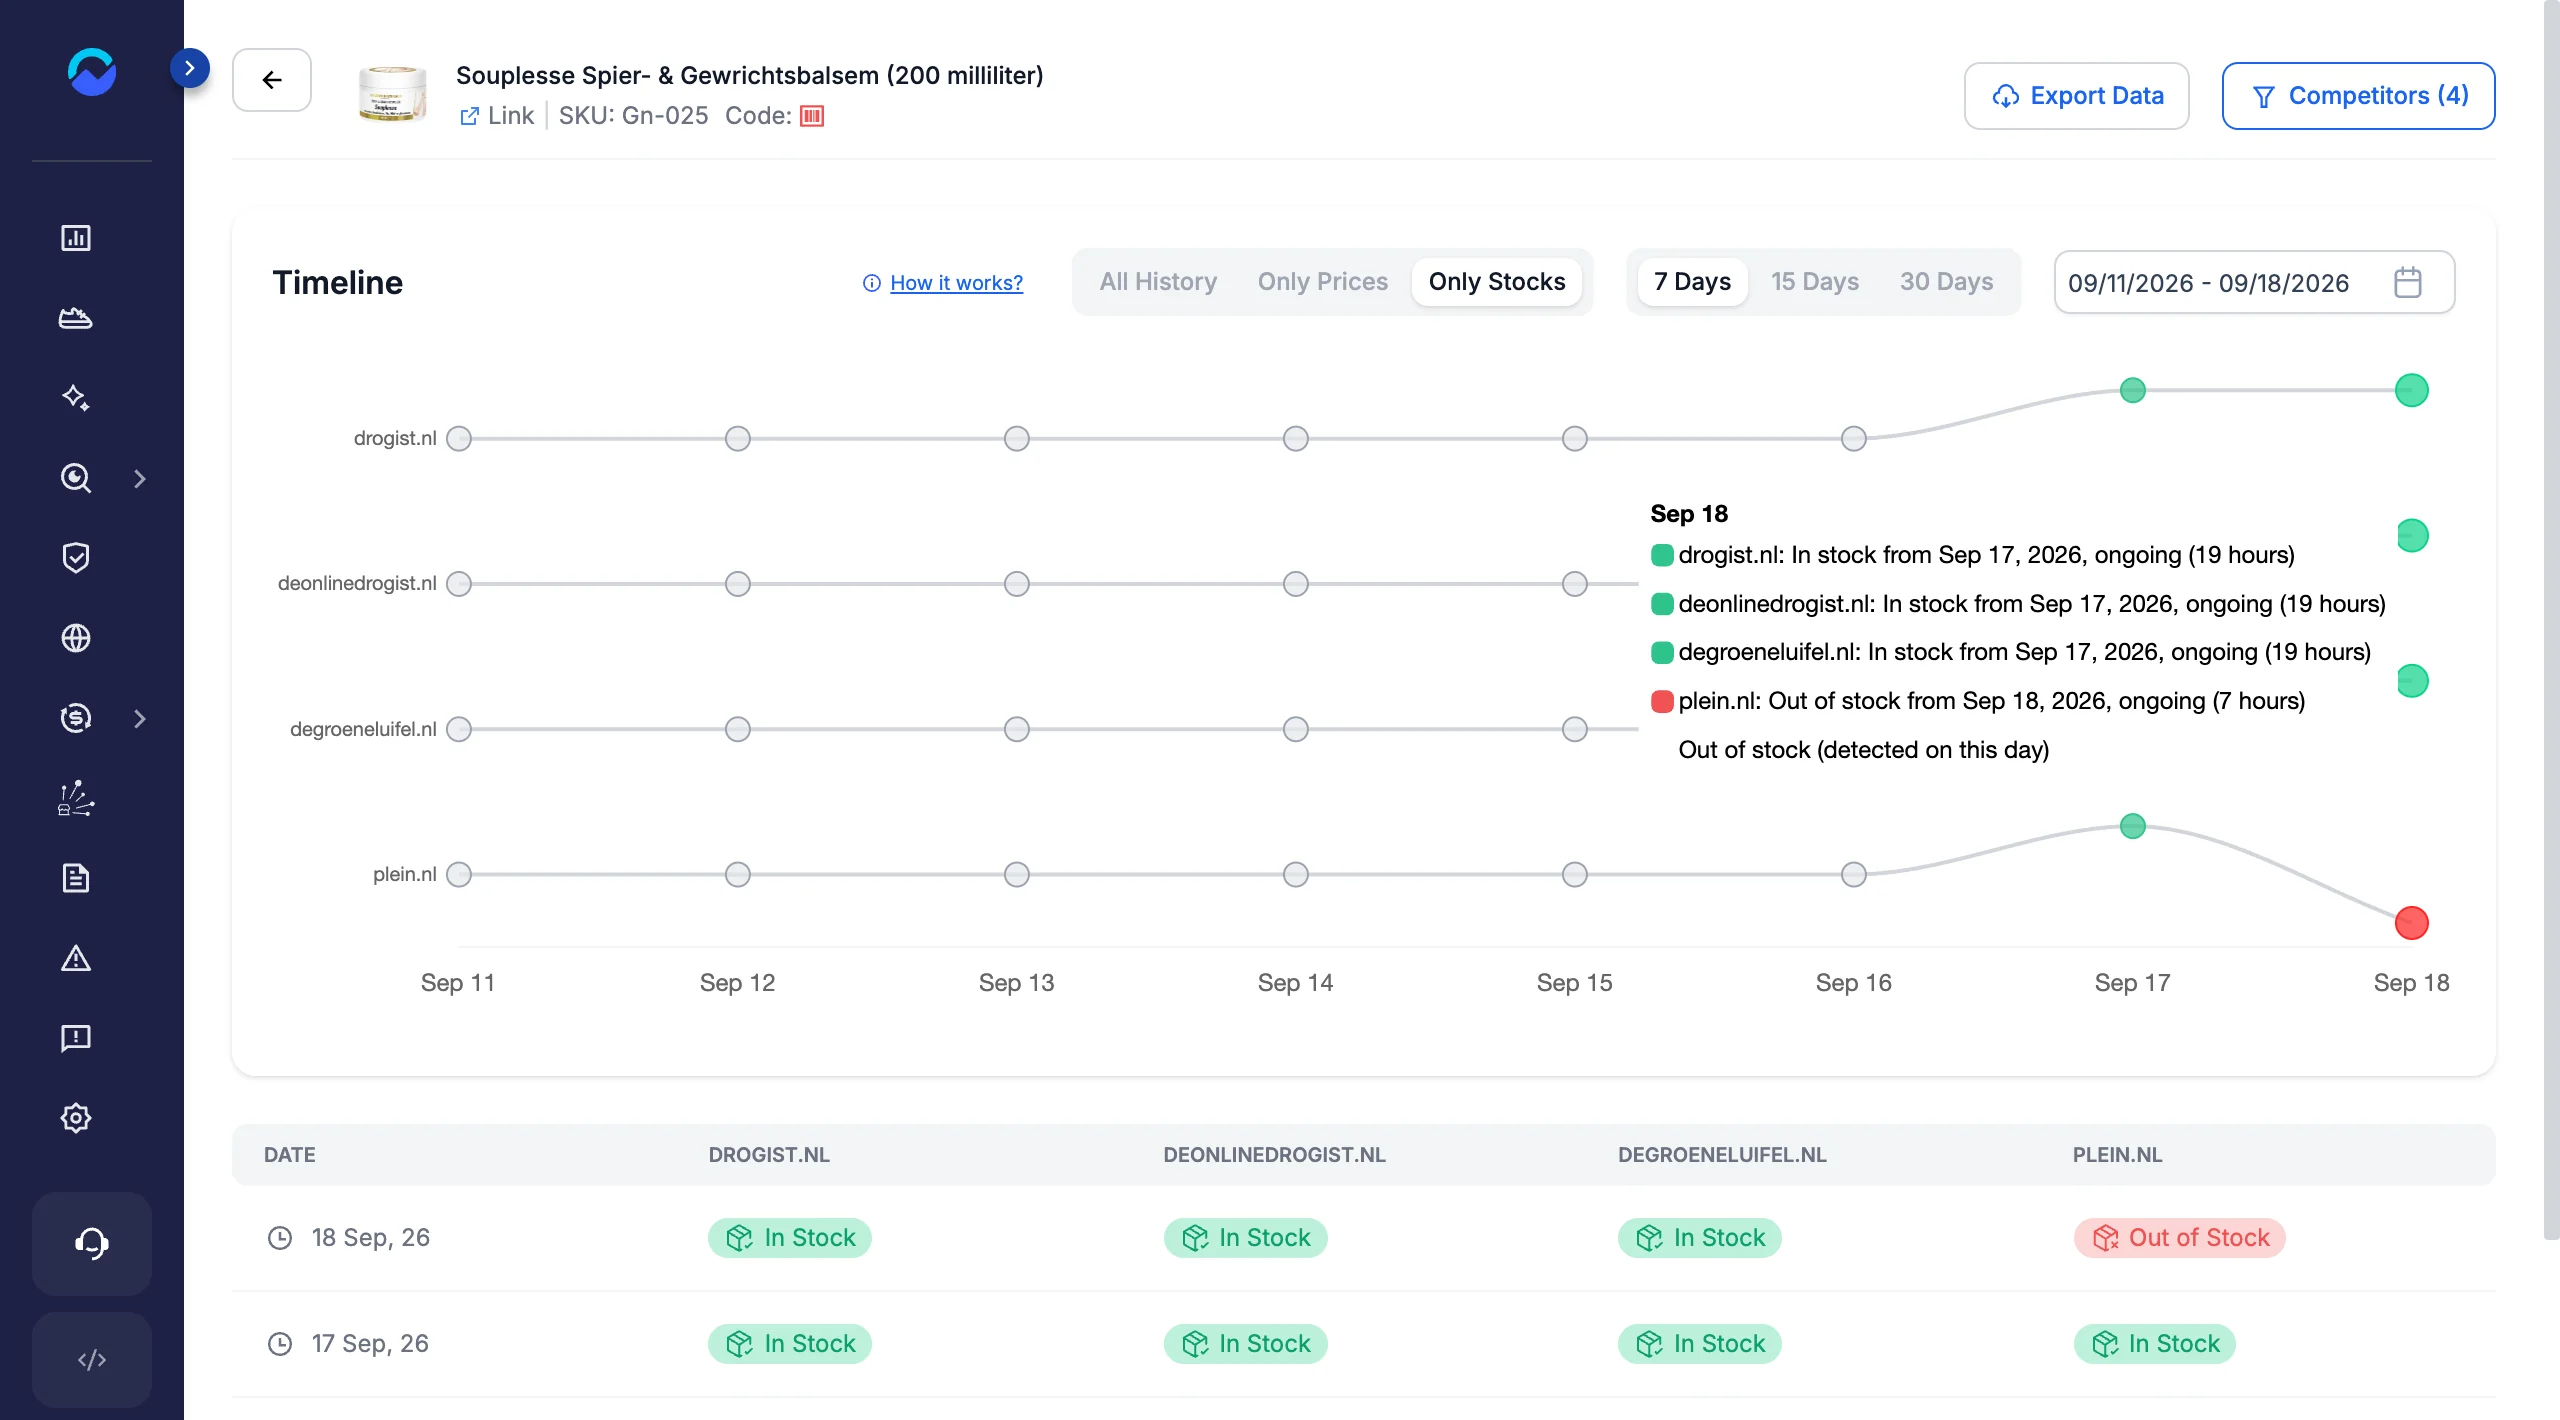Click the app logo in sidebar

(x=92, y=72)
